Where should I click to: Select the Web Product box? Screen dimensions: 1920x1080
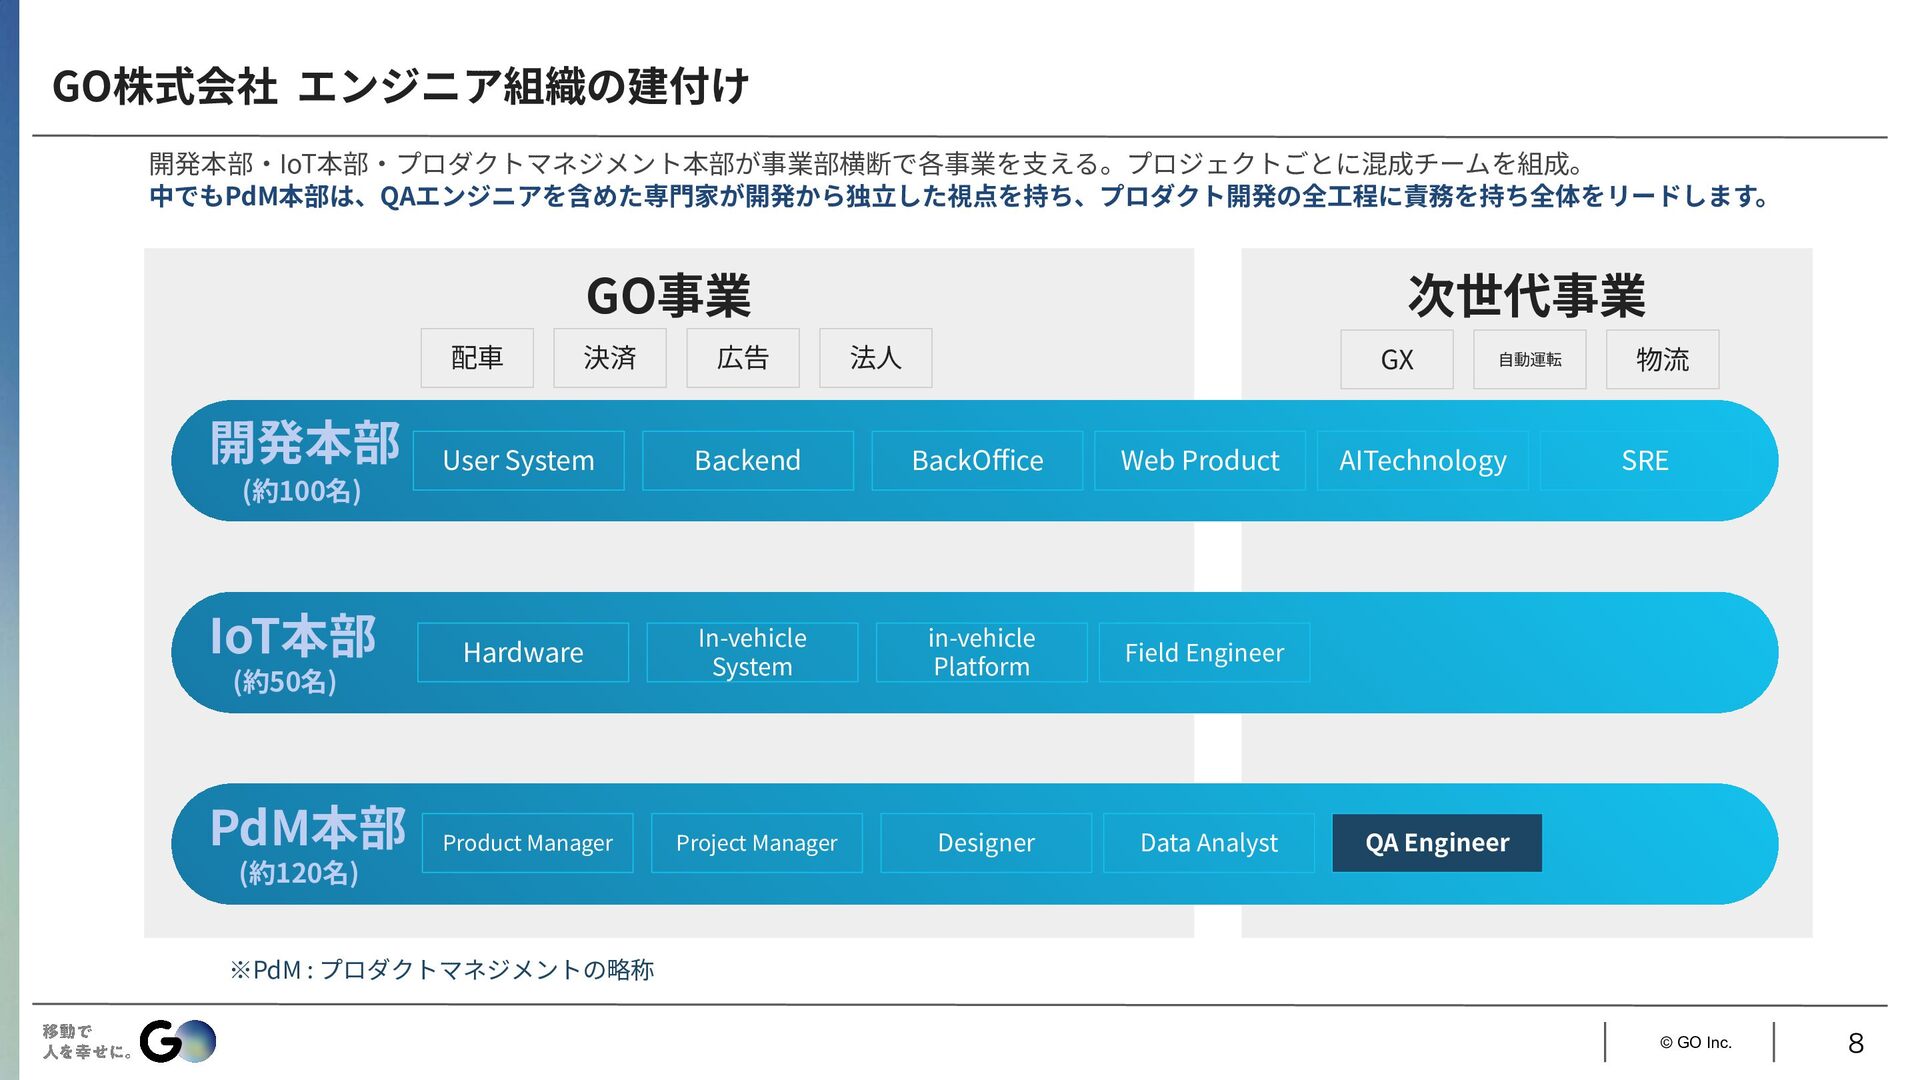click(x=1199, y=461)
